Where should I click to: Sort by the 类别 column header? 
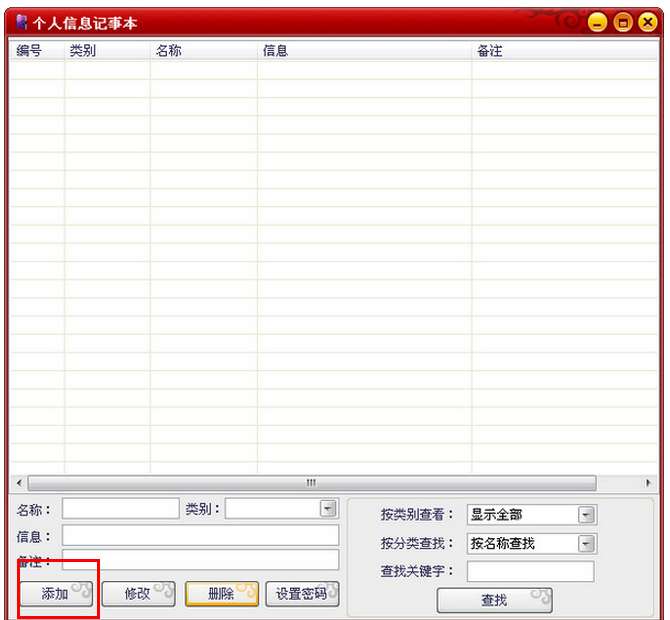click(107, 50)
